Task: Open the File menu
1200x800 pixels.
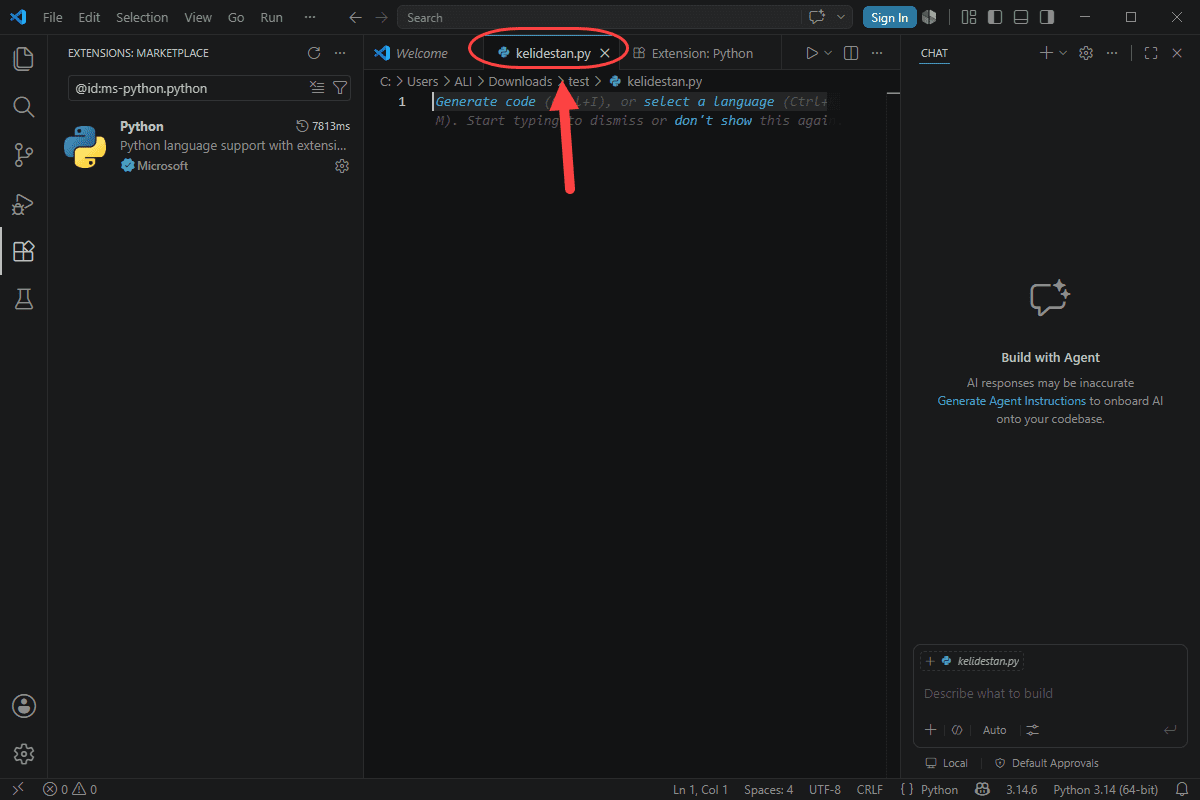Action: pos(53,17)
